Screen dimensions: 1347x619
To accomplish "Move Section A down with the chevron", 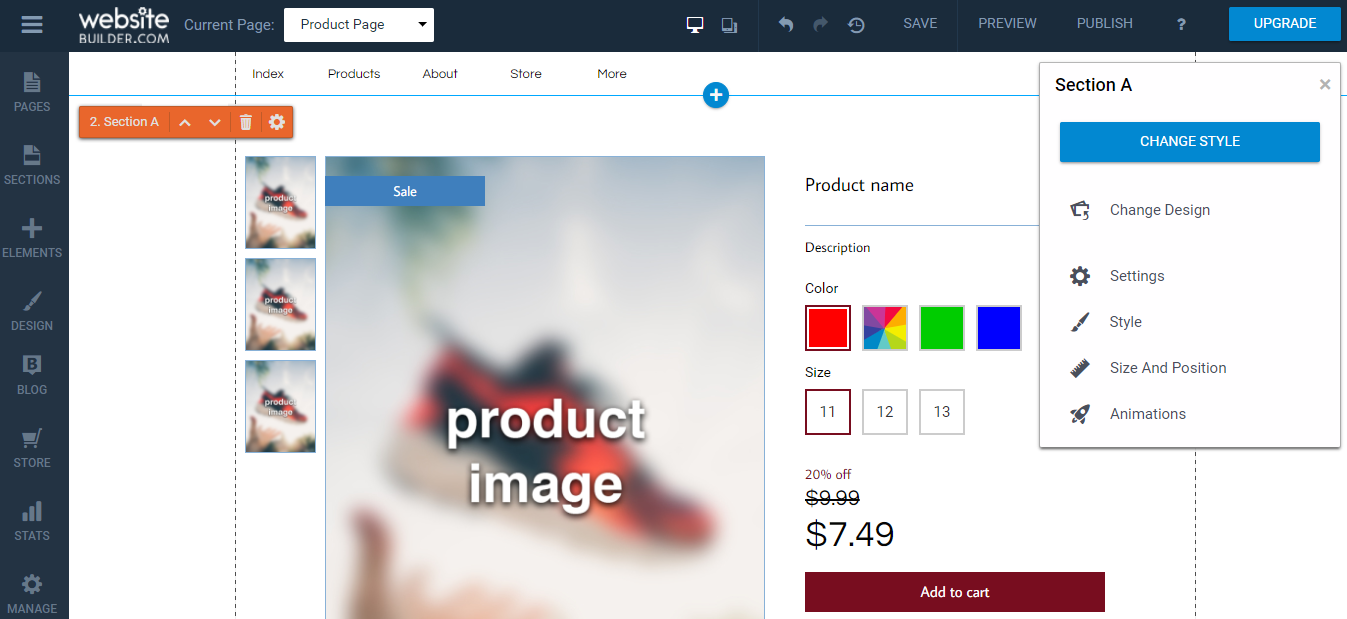I will pyautogui.click(x=214, y=121).
